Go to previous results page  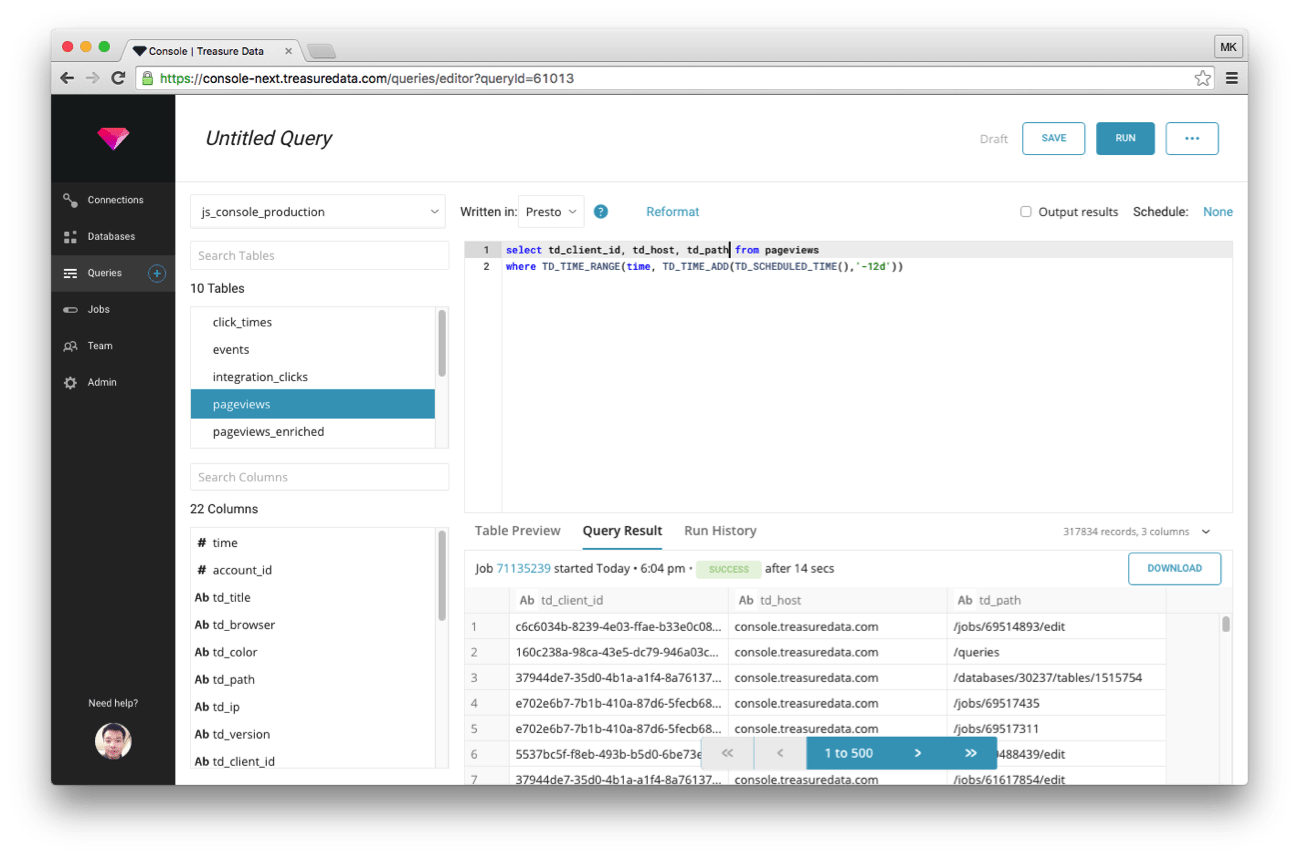click(x=780, y=754)
